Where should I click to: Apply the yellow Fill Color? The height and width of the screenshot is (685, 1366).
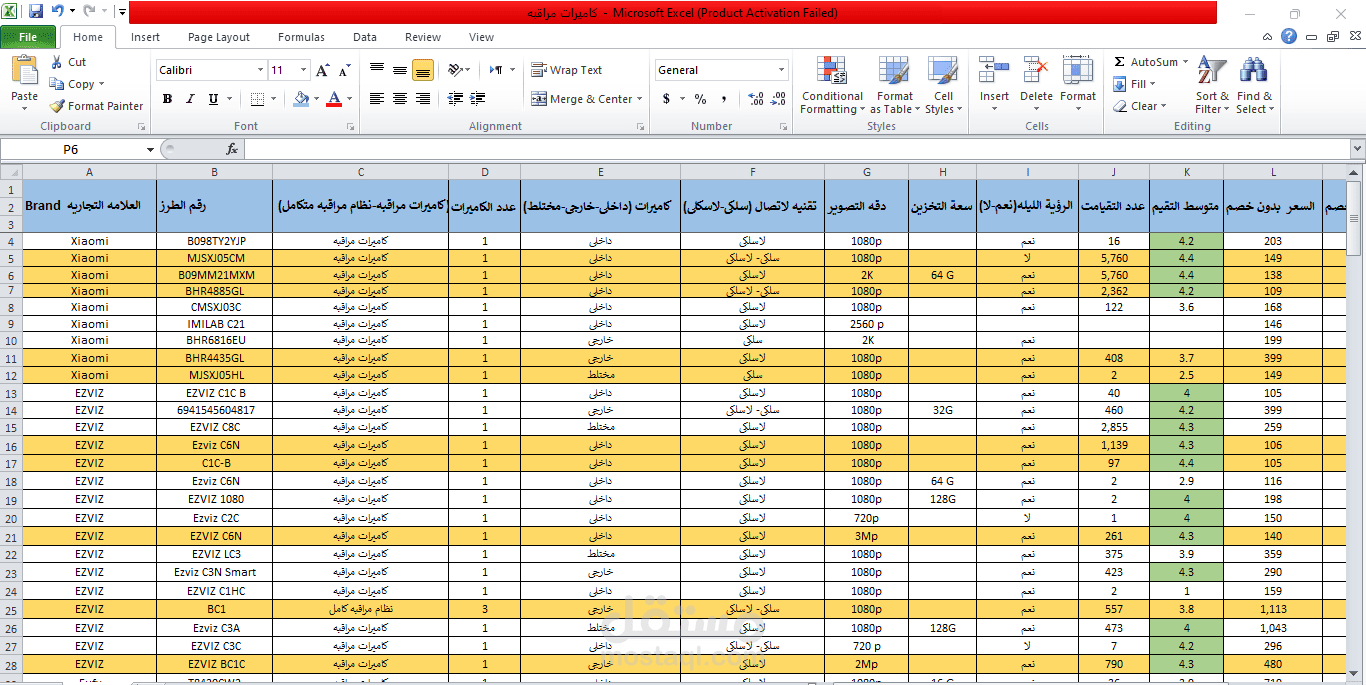click(x=300, y=99)
